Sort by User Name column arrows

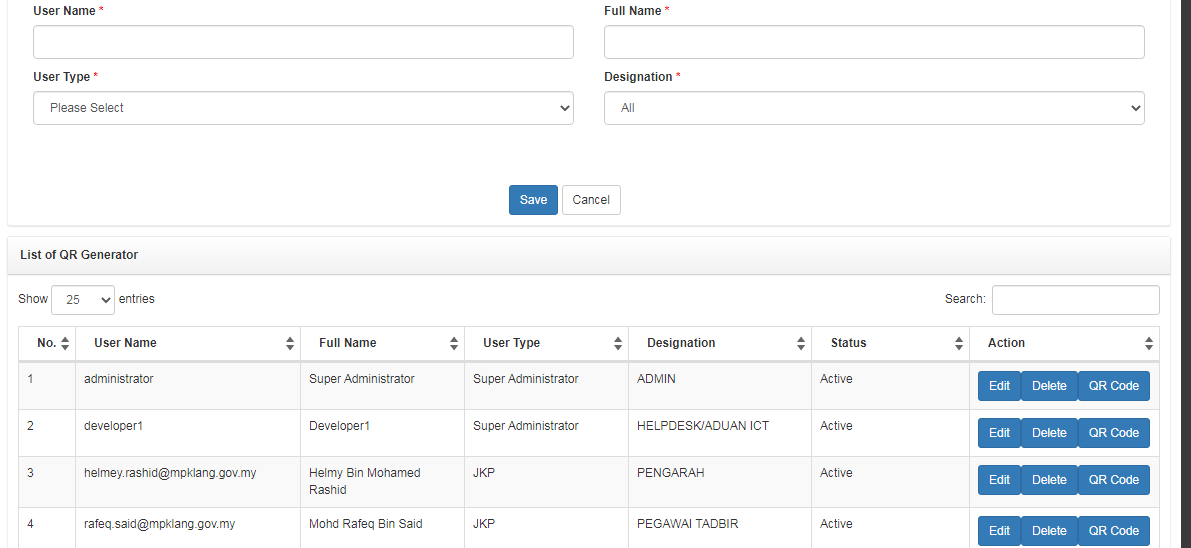point(290,343)
